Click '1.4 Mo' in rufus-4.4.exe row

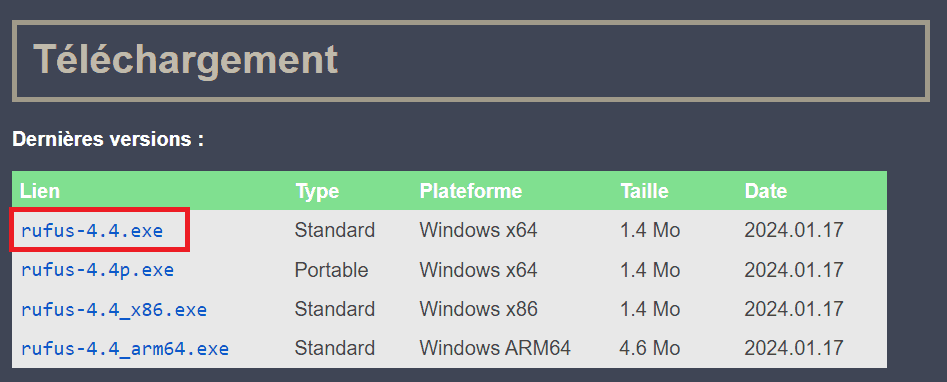pyautogui.click(x=650, y=230)
